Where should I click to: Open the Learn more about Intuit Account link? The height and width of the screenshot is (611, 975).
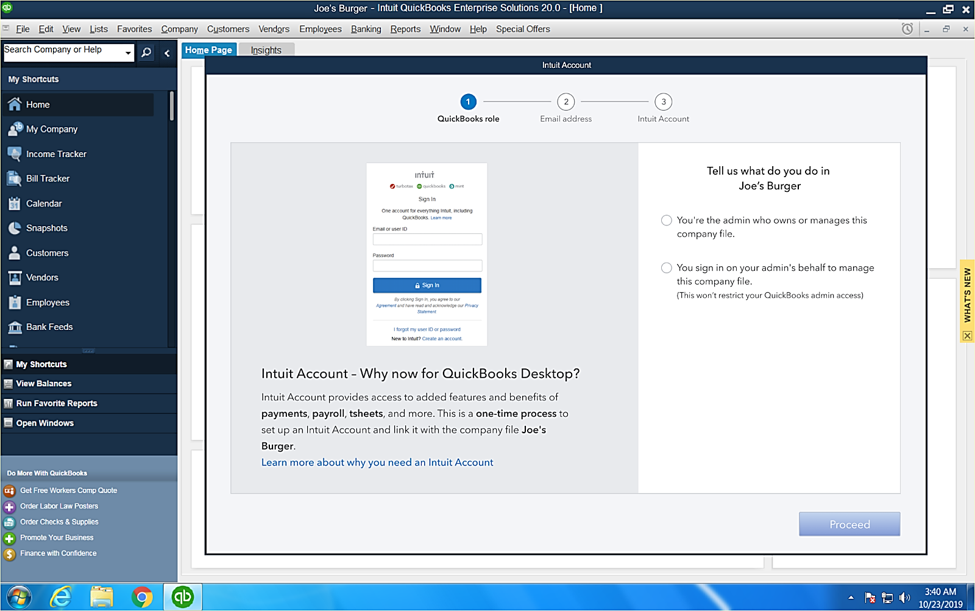[378, 462]
